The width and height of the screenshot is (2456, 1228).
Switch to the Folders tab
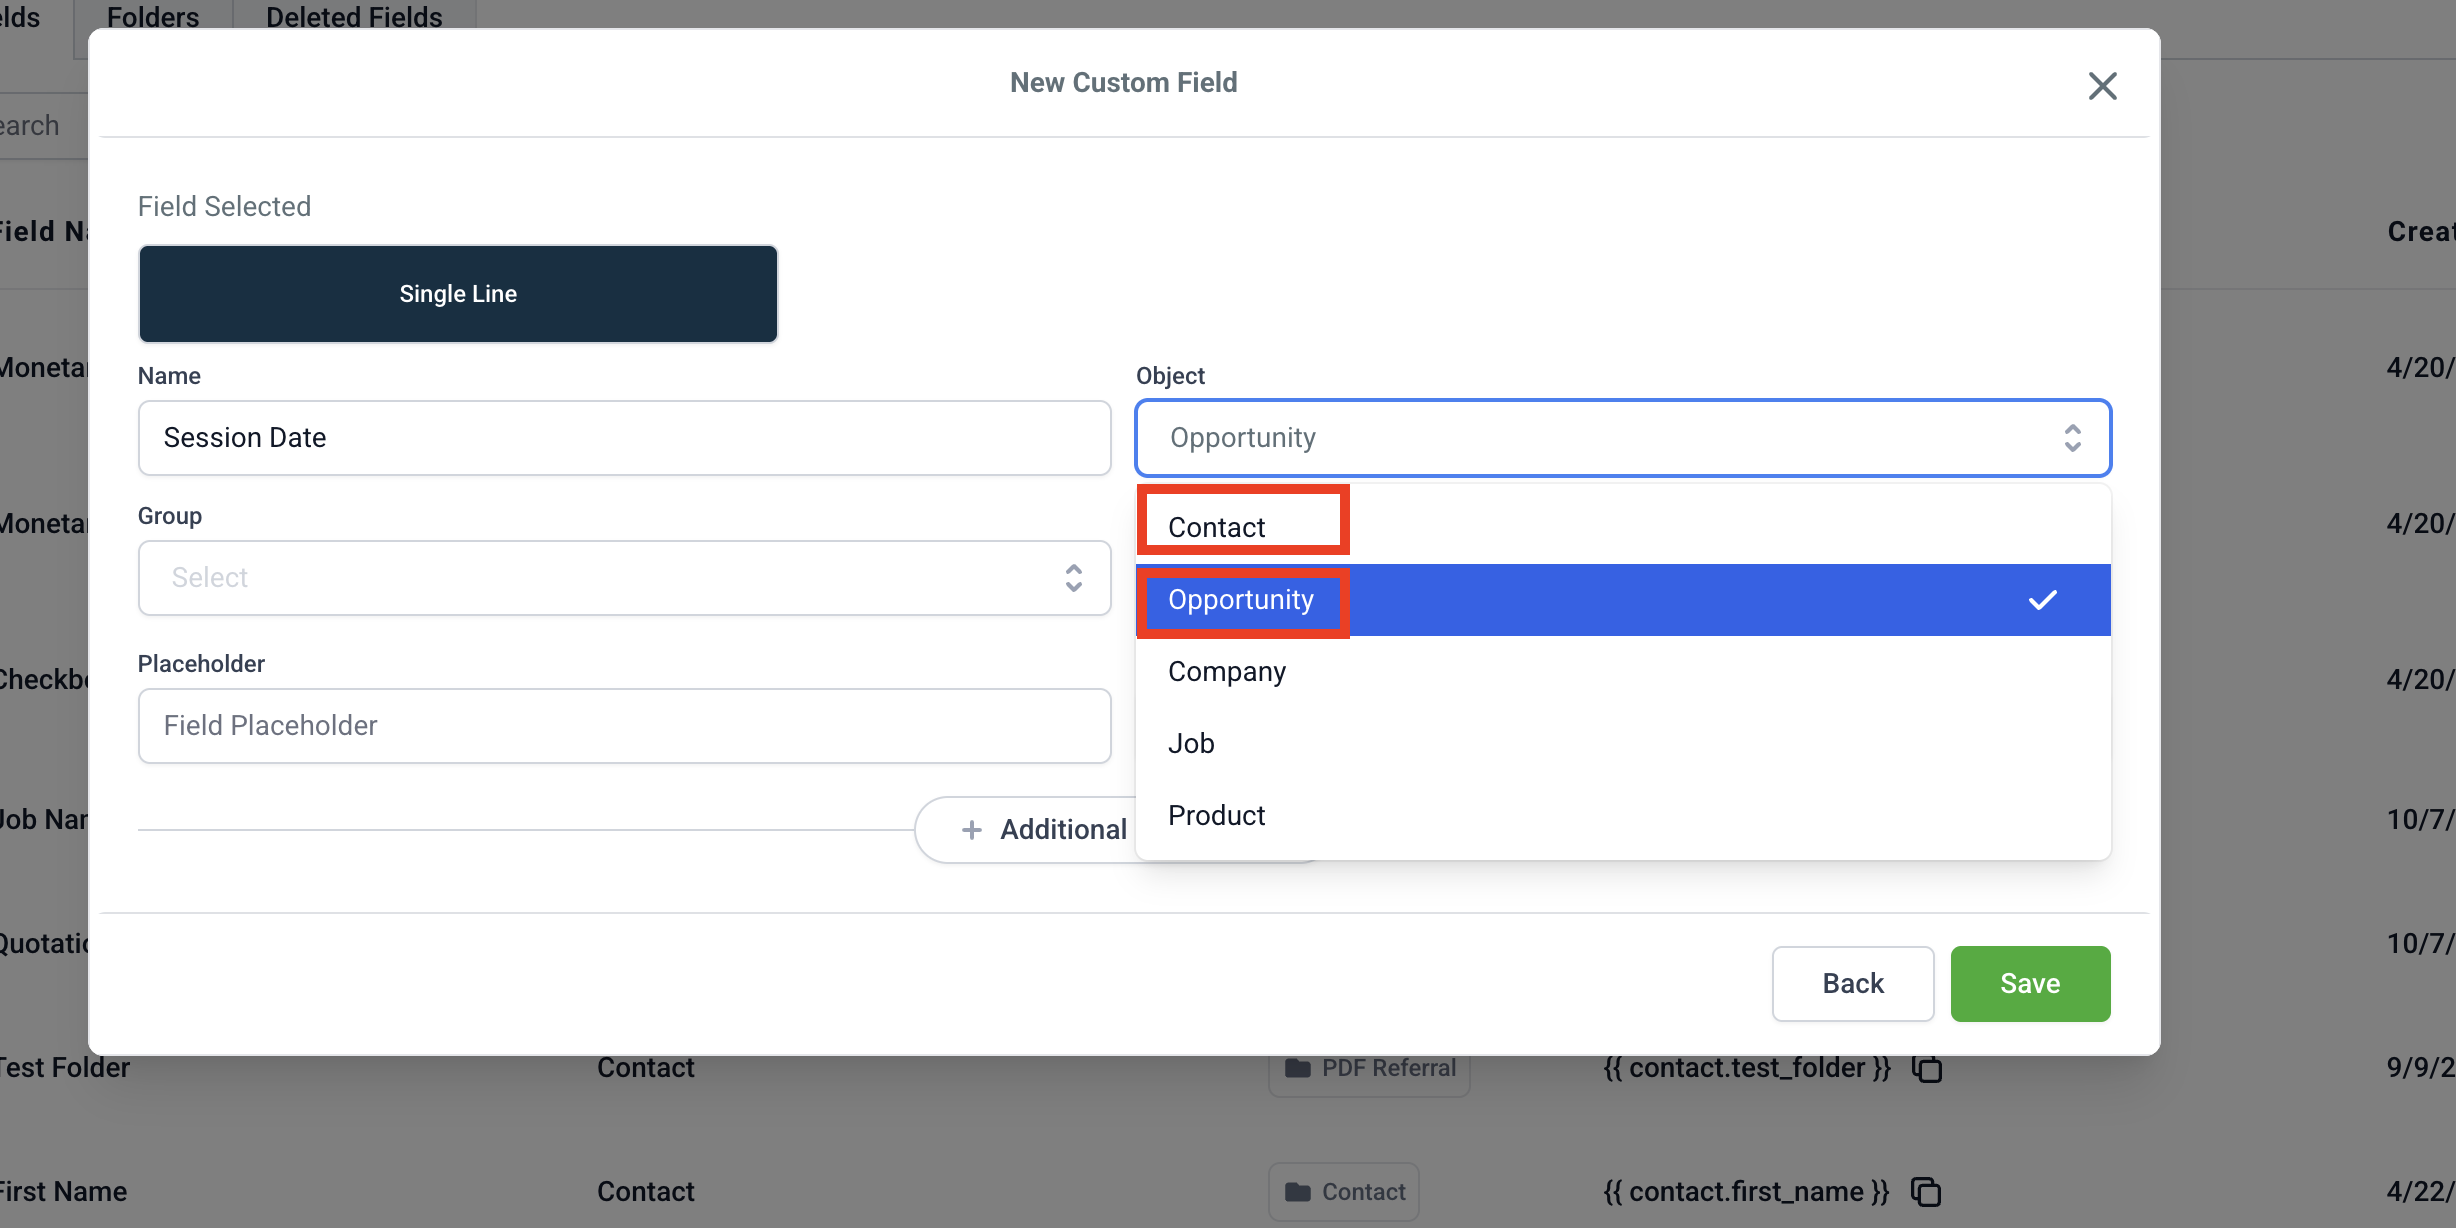[152, 16]
